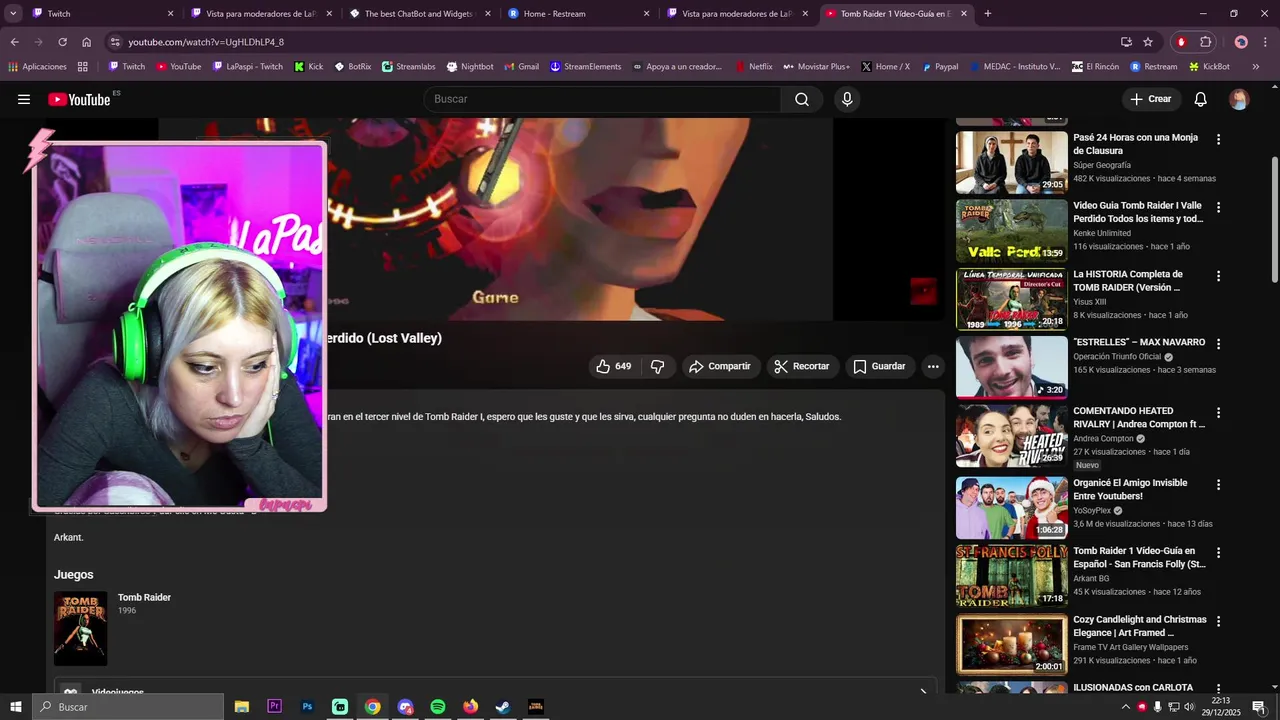The width and height of the screenshot is (1280, 720).
Task: Open Kick bookmark
Action: (309, 67)
